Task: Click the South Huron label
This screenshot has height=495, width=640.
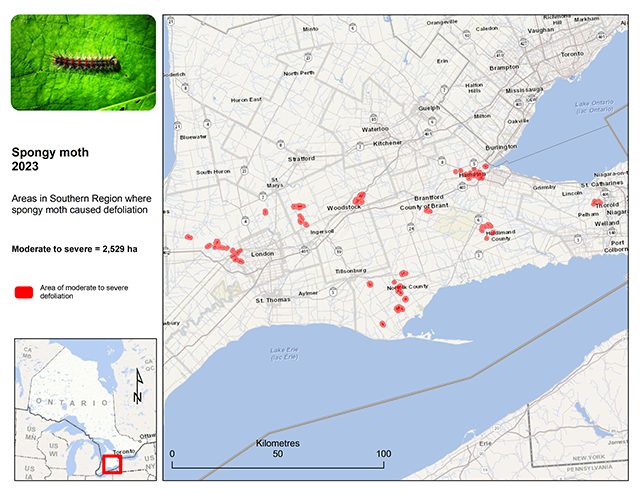Action: 213,172
